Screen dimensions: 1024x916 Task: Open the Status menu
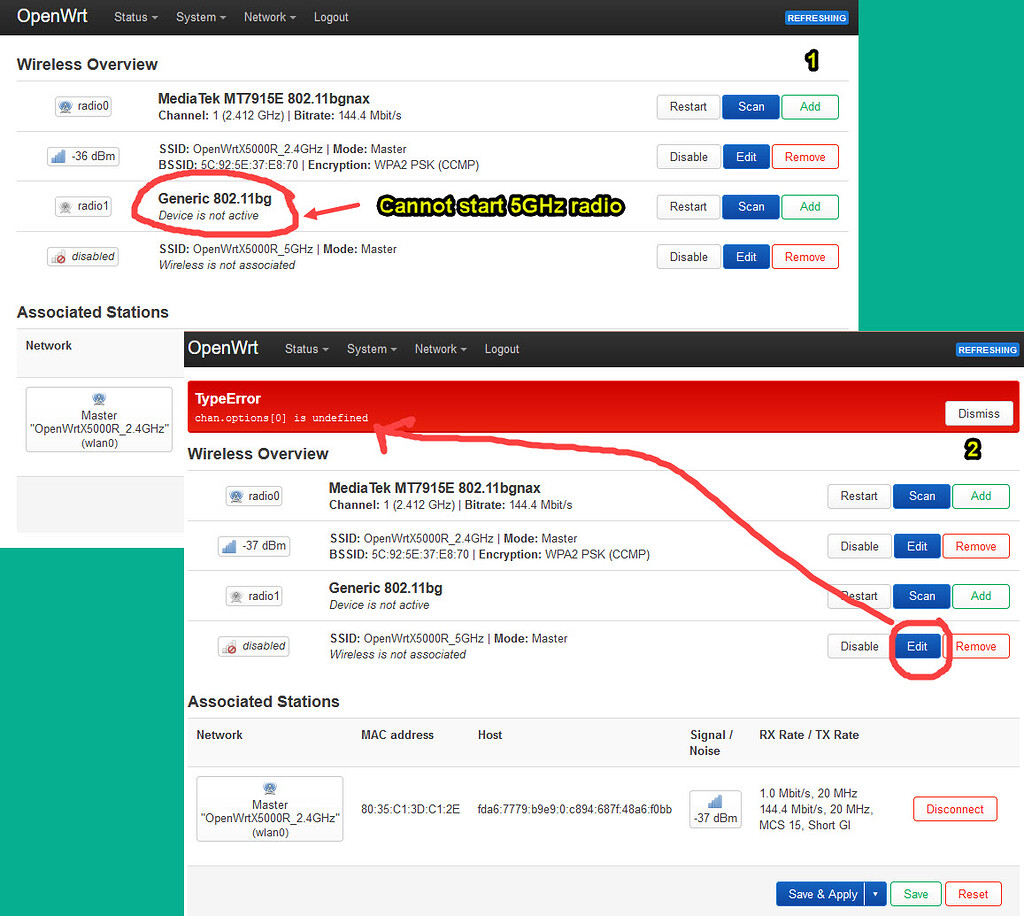[135, 17]
